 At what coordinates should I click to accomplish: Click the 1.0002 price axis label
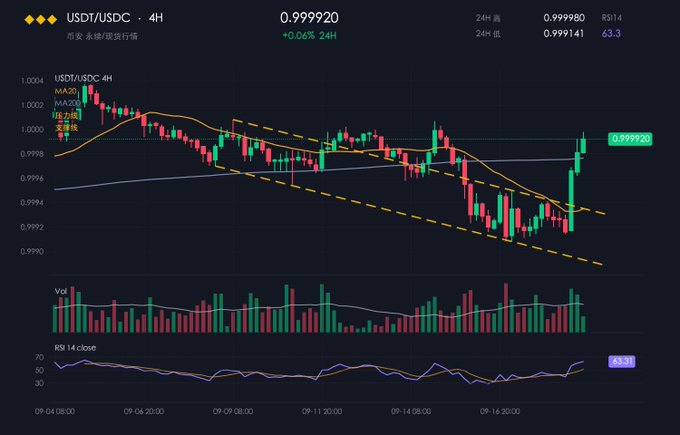tap(32, 105)
